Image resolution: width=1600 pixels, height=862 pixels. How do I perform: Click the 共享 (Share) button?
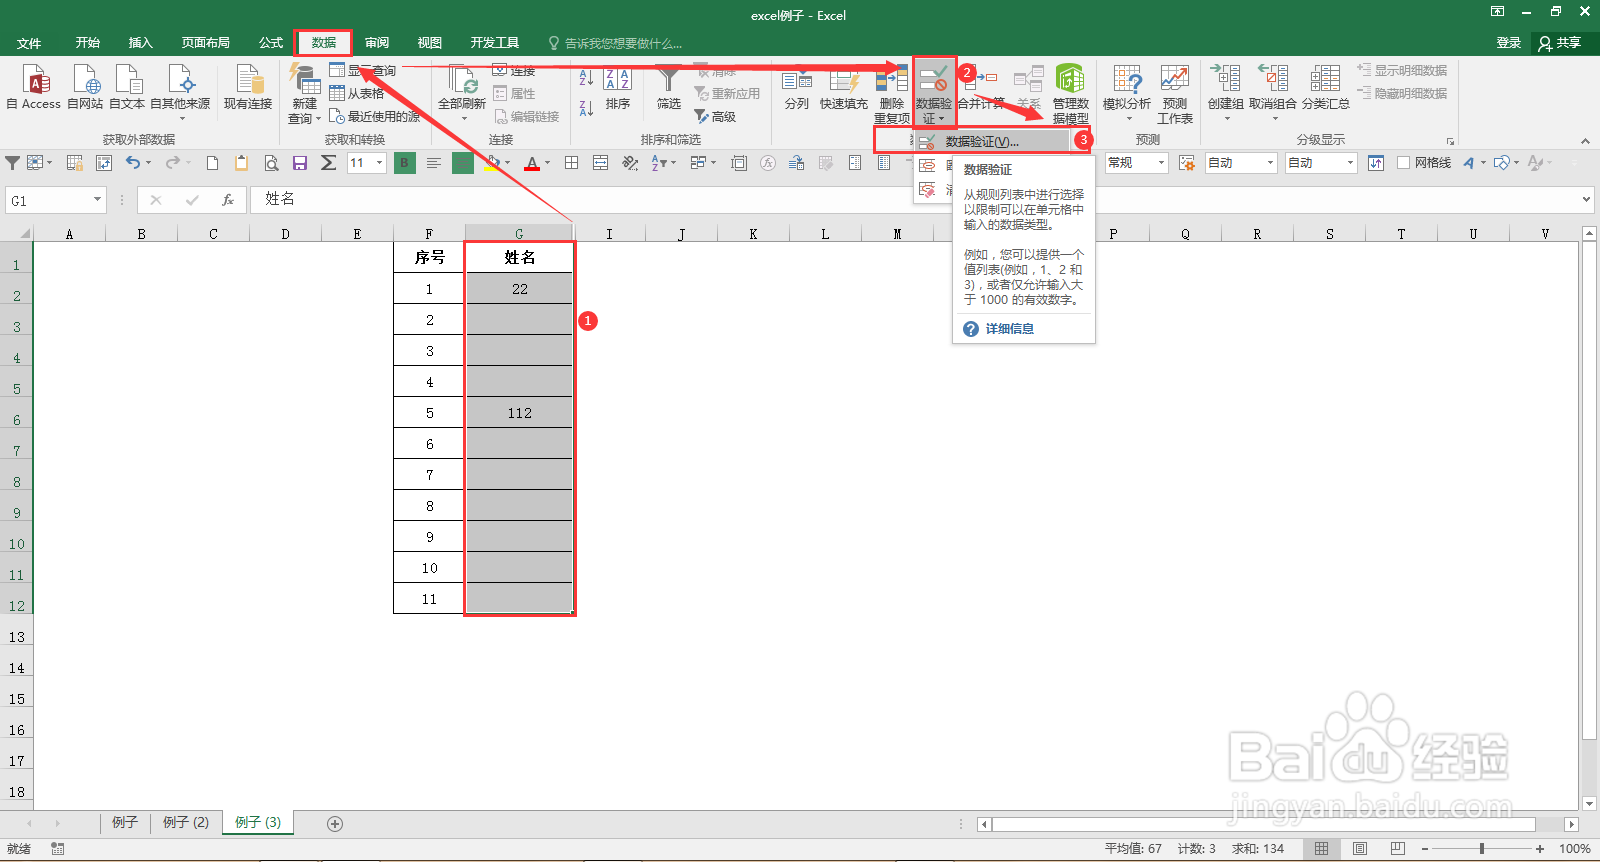[x=1561, y=43]
